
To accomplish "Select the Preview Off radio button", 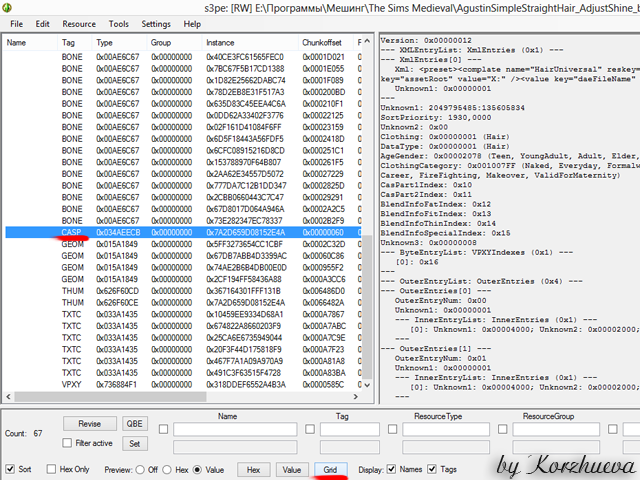I will click(141, 468).
